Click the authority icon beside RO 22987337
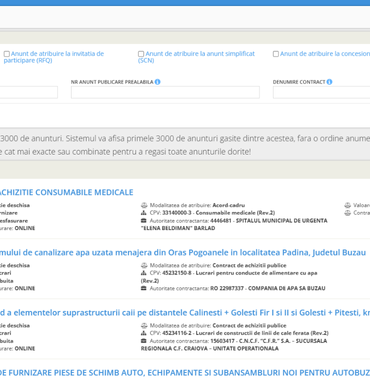The width and height of the screenshot is (370, 380). click(144, 288)
